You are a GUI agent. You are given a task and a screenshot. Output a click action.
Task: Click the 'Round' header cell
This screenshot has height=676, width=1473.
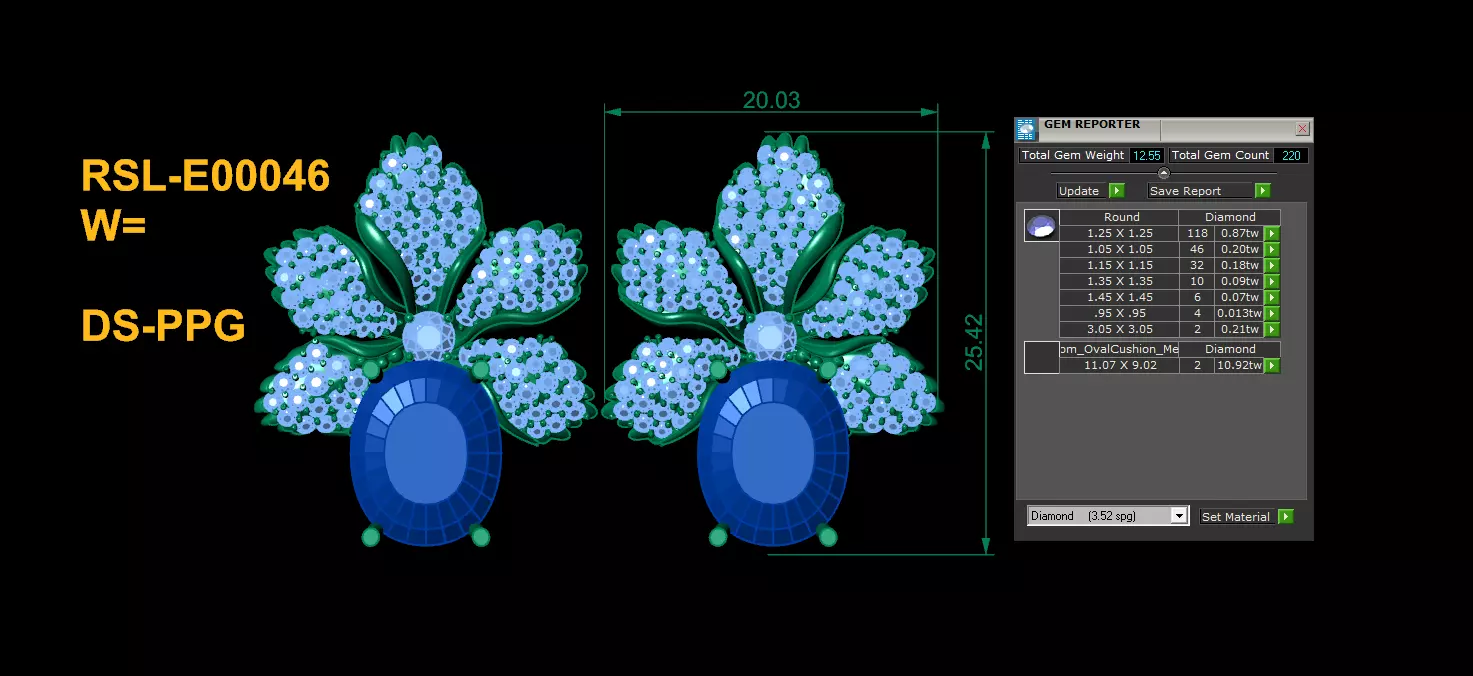click(x=1119, y=217)
